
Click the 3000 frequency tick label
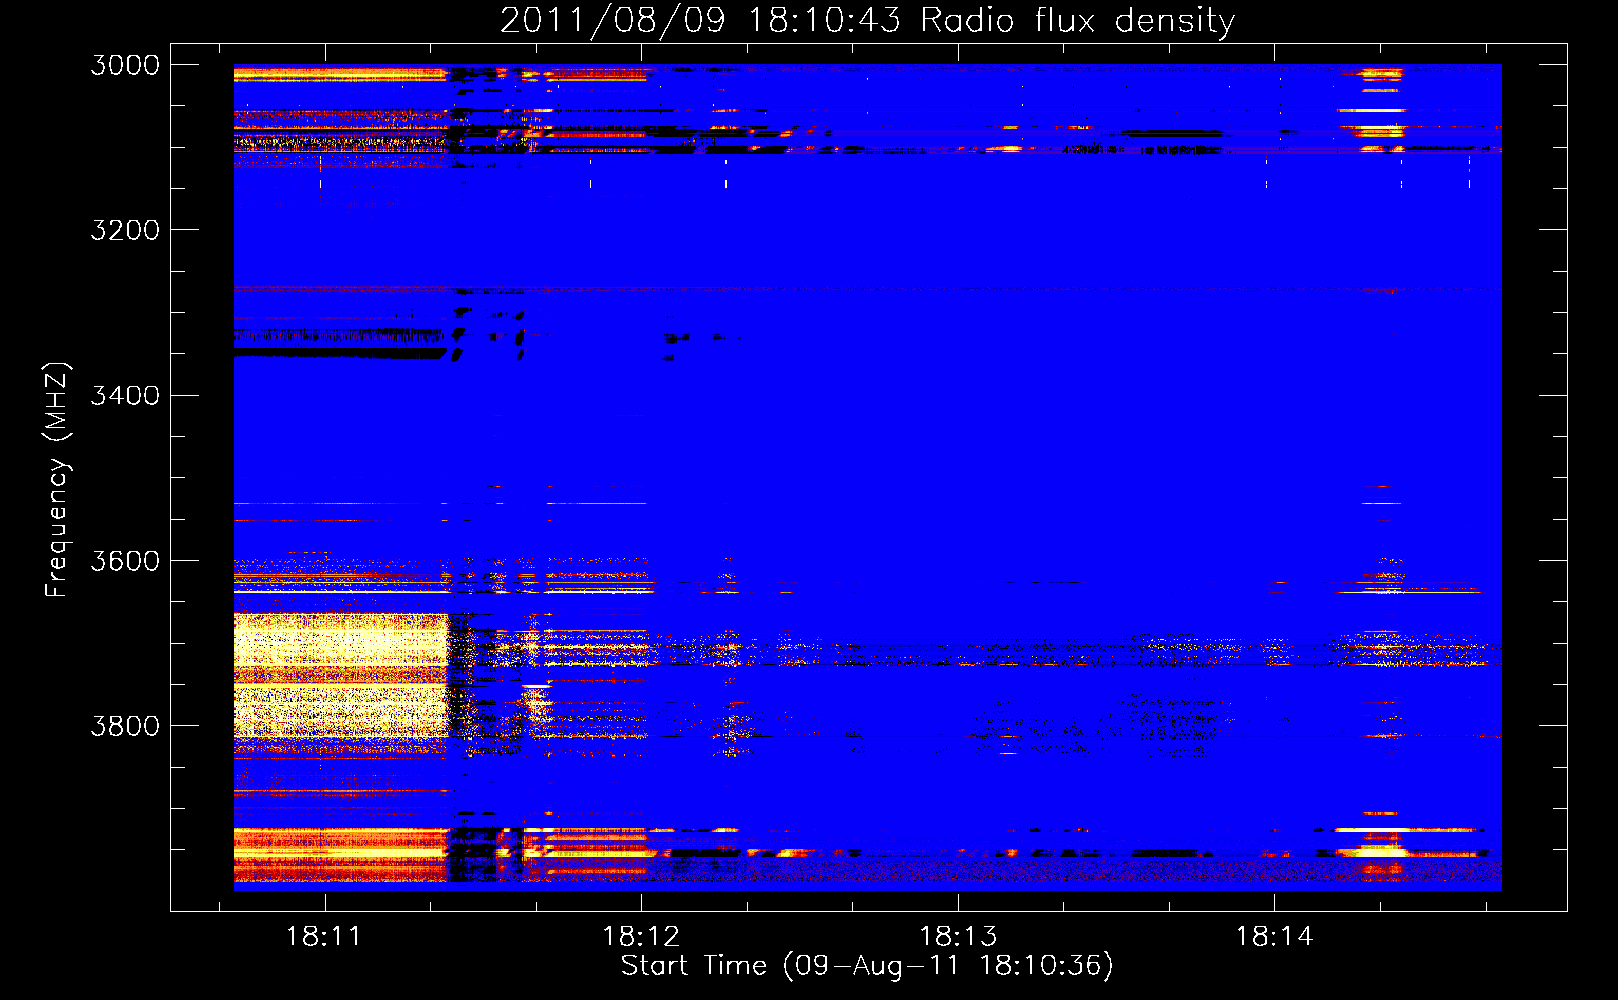[125, 65]
